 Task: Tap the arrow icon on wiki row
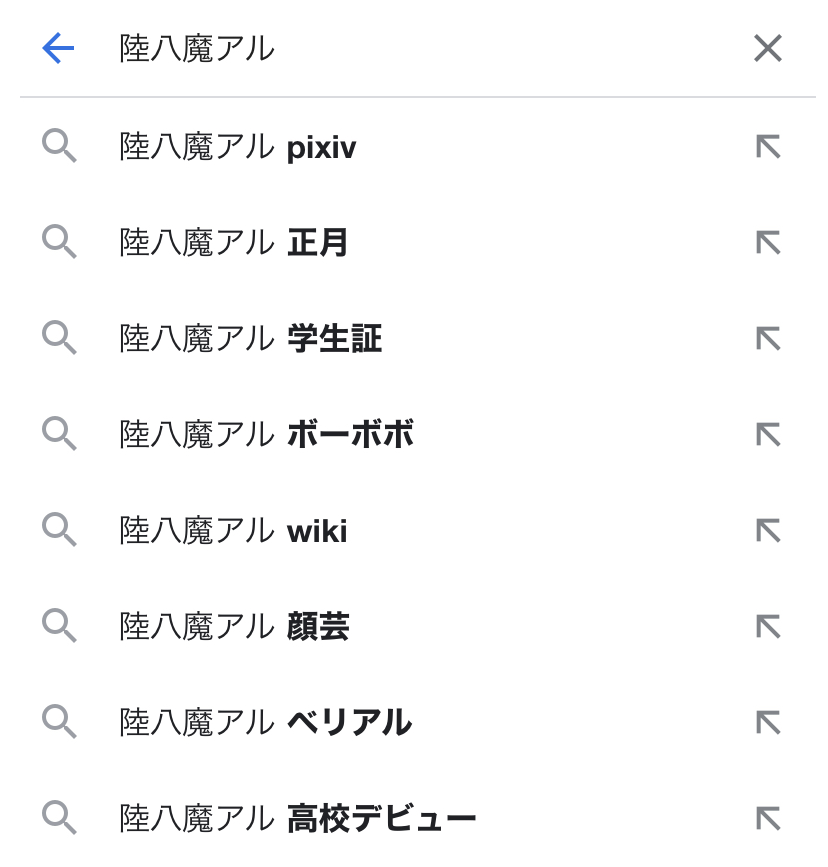click(x=767, y=531)
